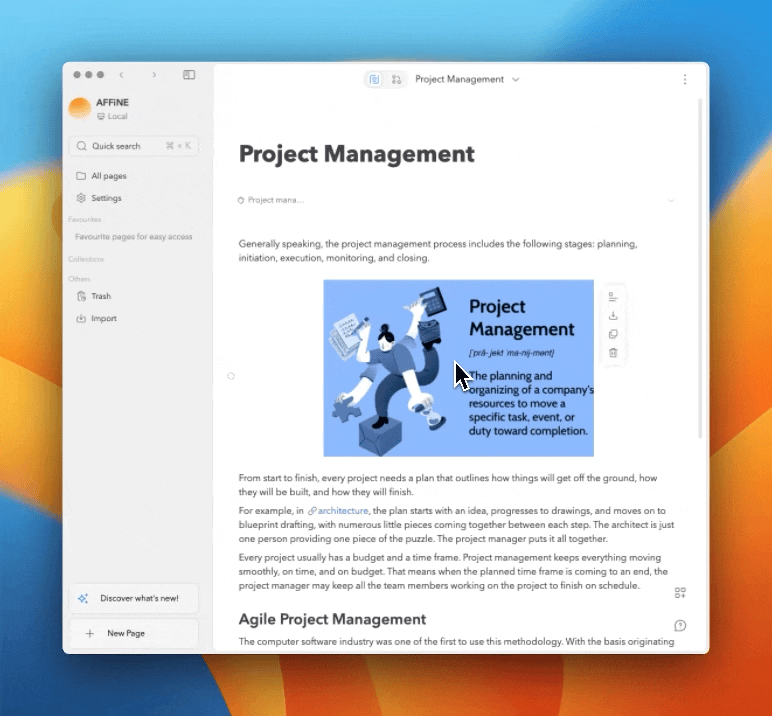
Task: Click the Agile Project Management heading
Action: (332, 619)
